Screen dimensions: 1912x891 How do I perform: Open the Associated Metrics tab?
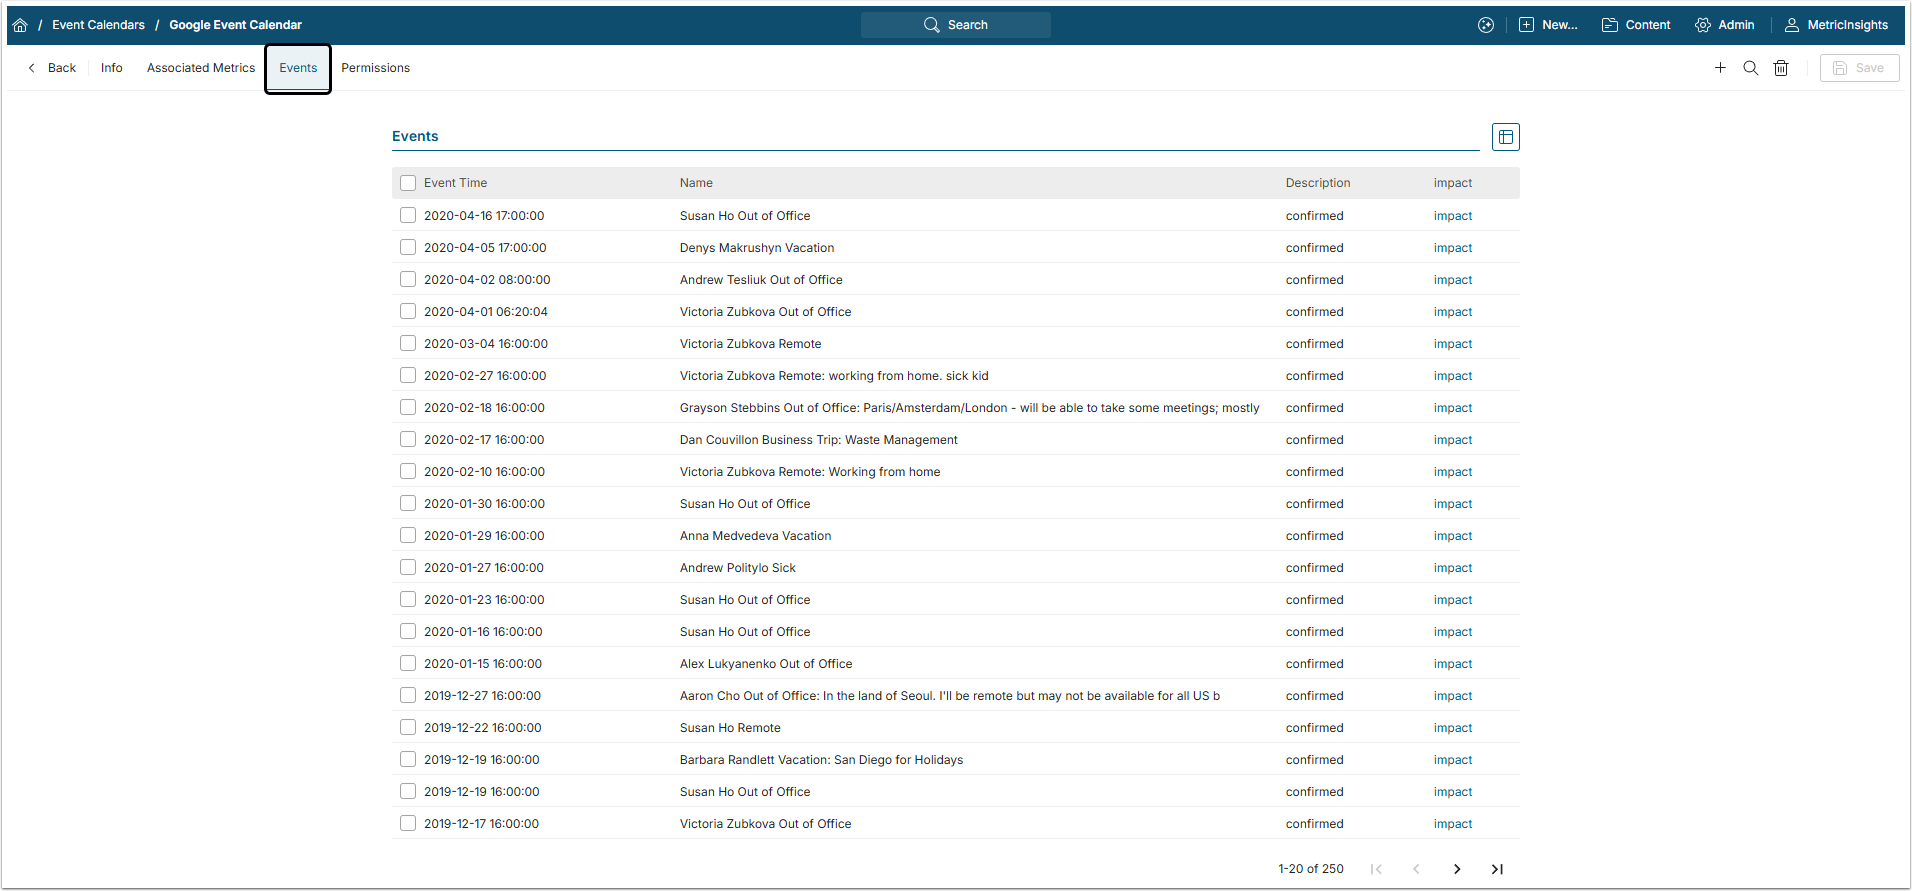[x=201, y=68]
